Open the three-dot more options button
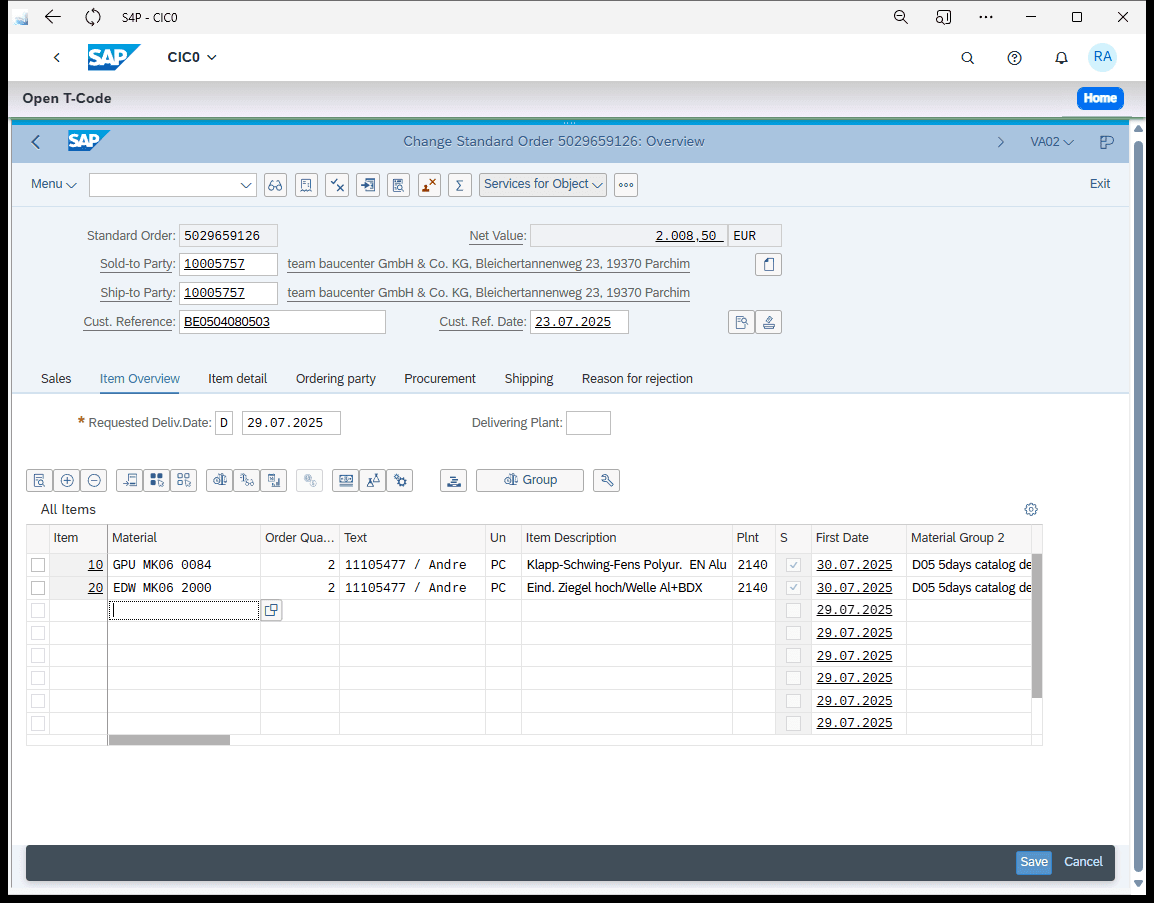This screenshot has height=903, width=1154. tap(626, 185)
